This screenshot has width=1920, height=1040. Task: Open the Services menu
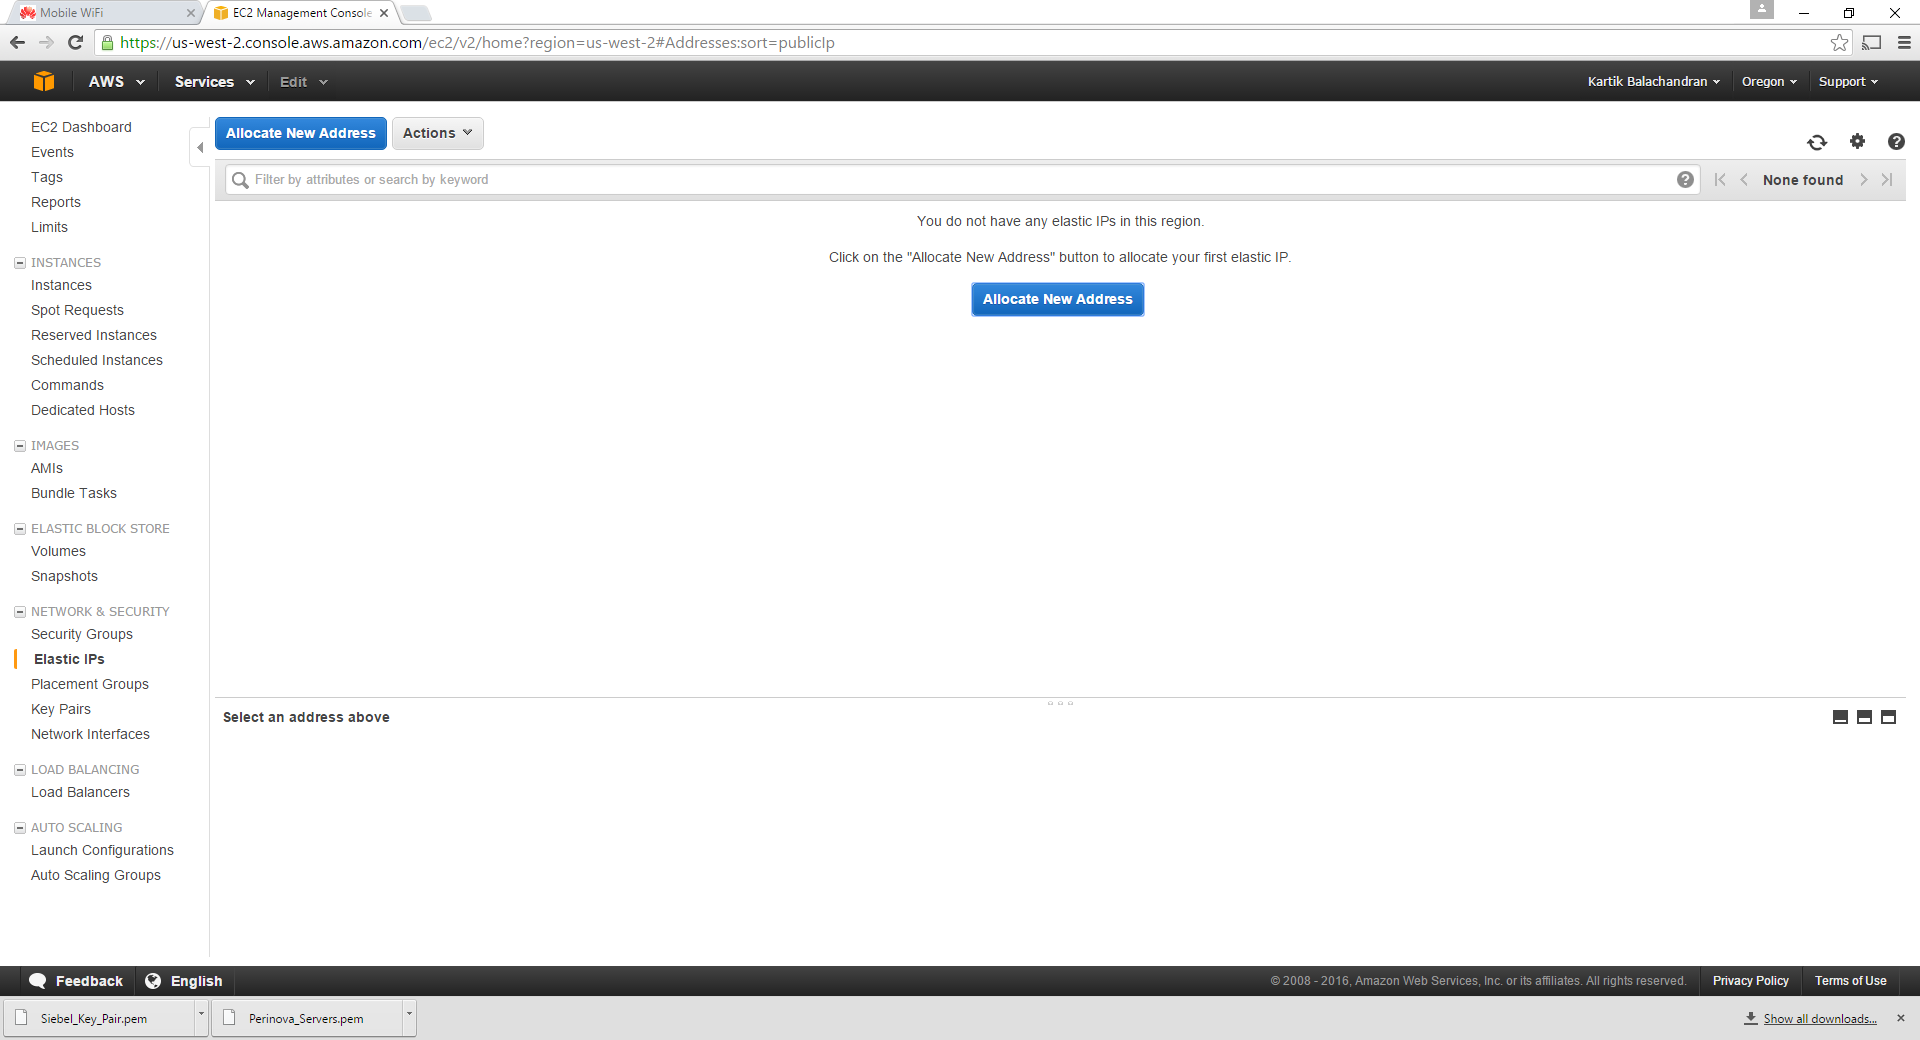215,82
